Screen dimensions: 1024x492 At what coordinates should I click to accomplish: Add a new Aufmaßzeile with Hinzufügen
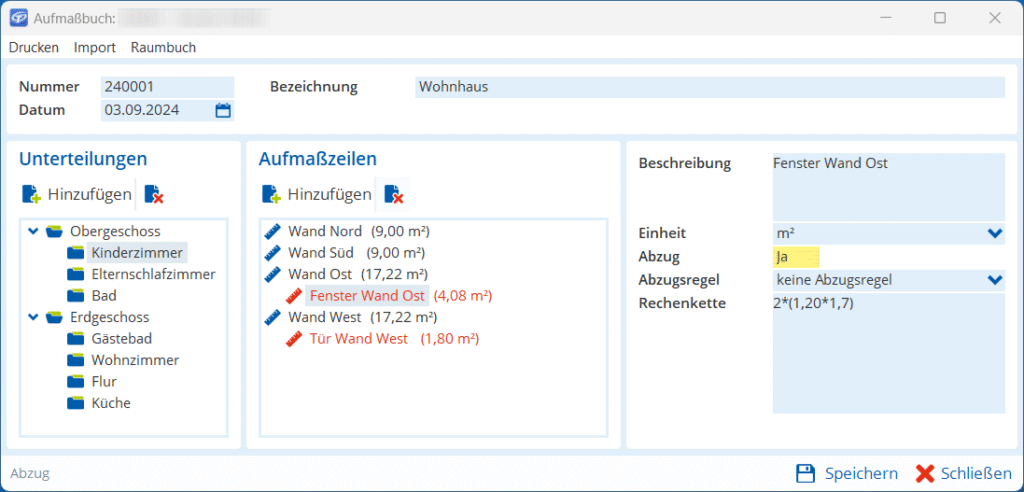click(x=316, y=194)
